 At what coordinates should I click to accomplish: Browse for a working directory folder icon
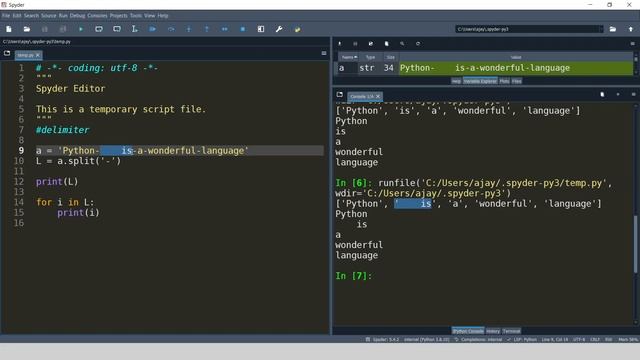pyautogui.click(x=613, y=29)
